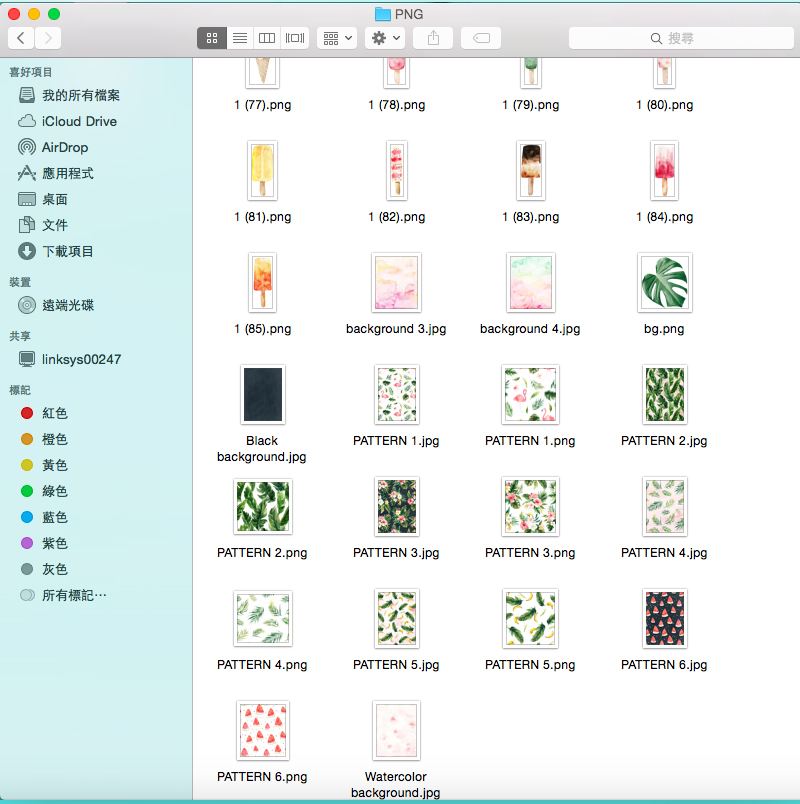The height and width of the screenshot is (804, 800).
Task: Click the search field
Action: [680, 38]
